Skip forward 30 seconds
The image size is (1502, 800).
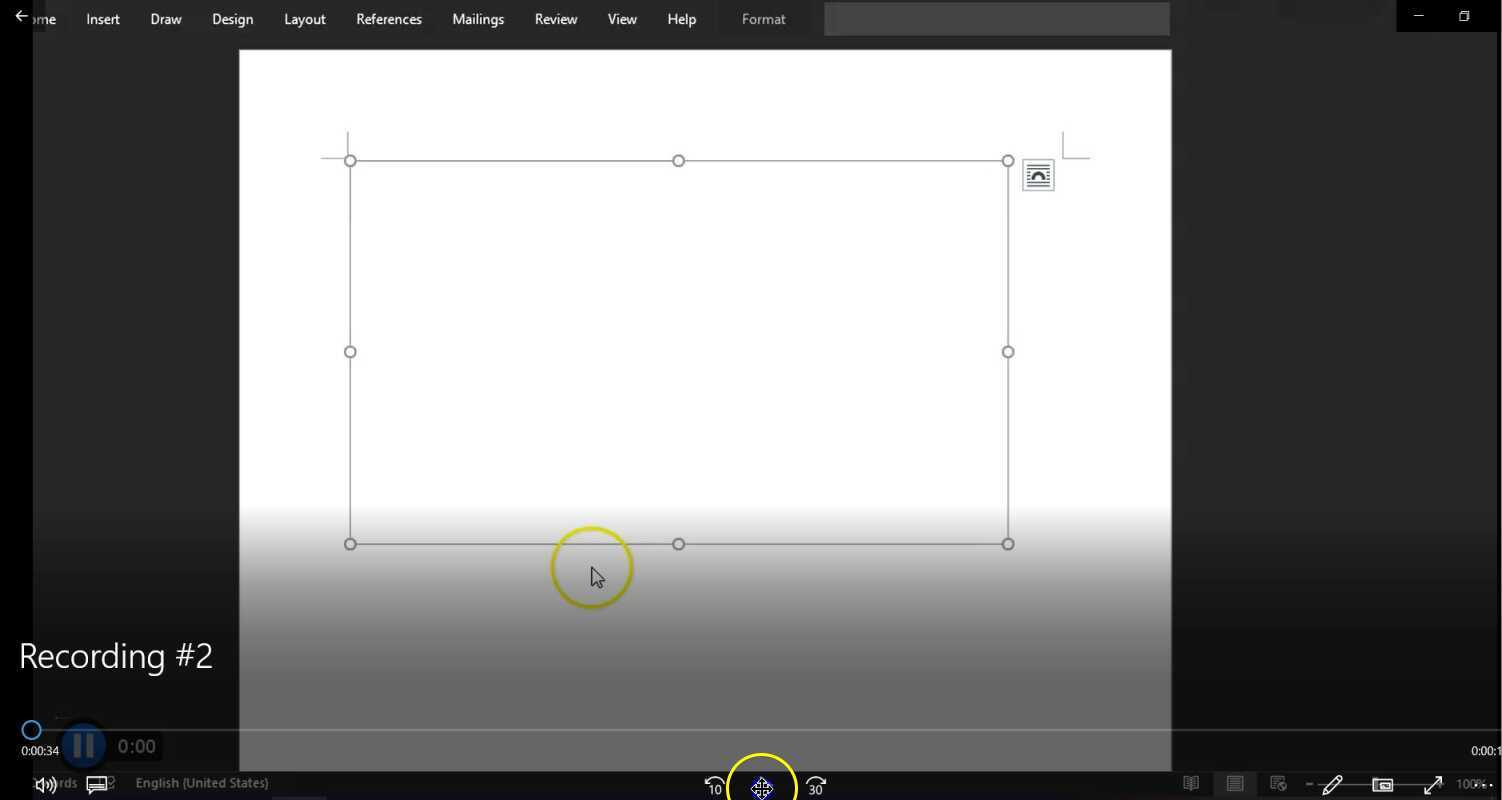tap(815, 787)
